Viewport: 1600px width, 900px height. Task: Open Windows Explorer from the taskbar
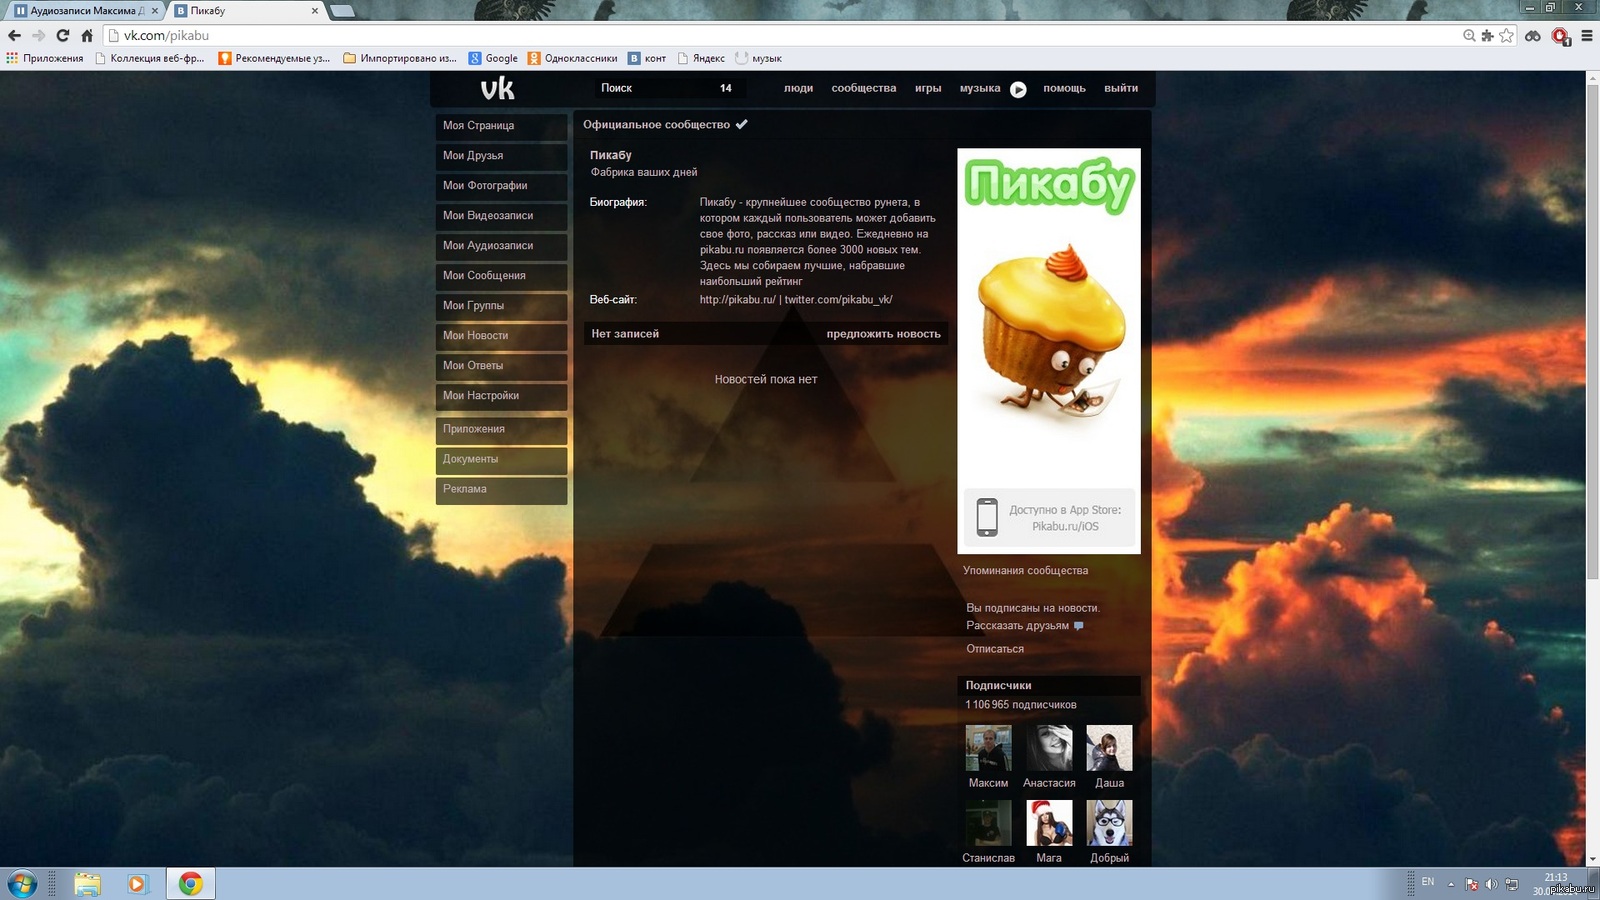pyautogui.click(x=87, y=884)
